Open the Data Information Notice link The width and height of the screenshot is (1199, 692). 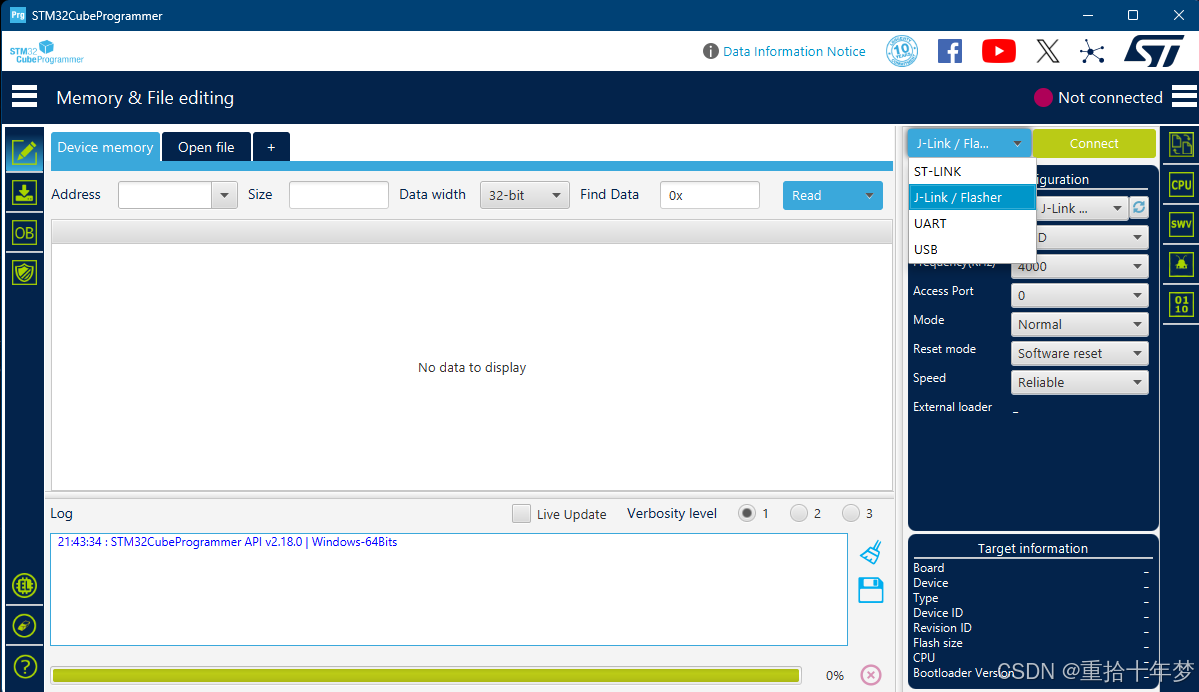point(794,51)
